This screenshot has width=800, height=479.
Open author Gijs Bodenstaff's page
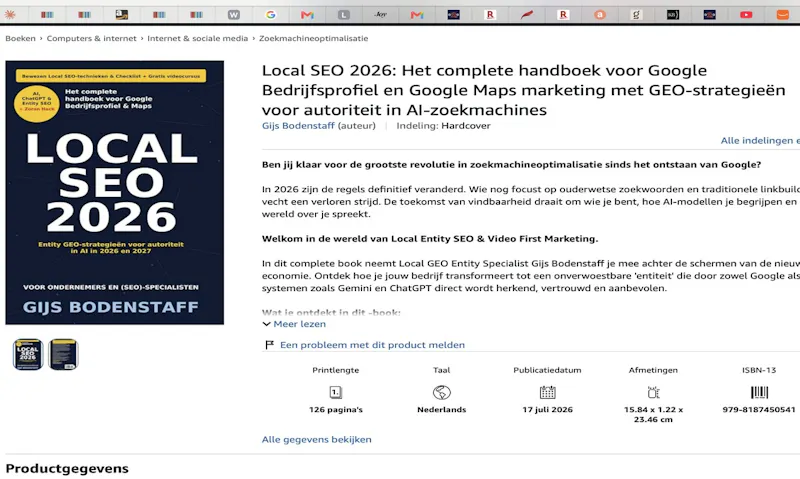(298, 125)
